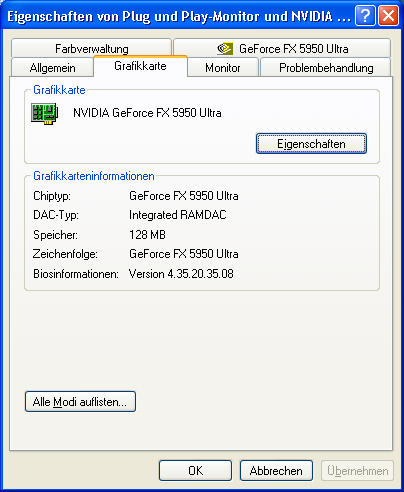Click the Eigenschaften button
The height and width of the screenshot is (492, 404).
point(311,144)
